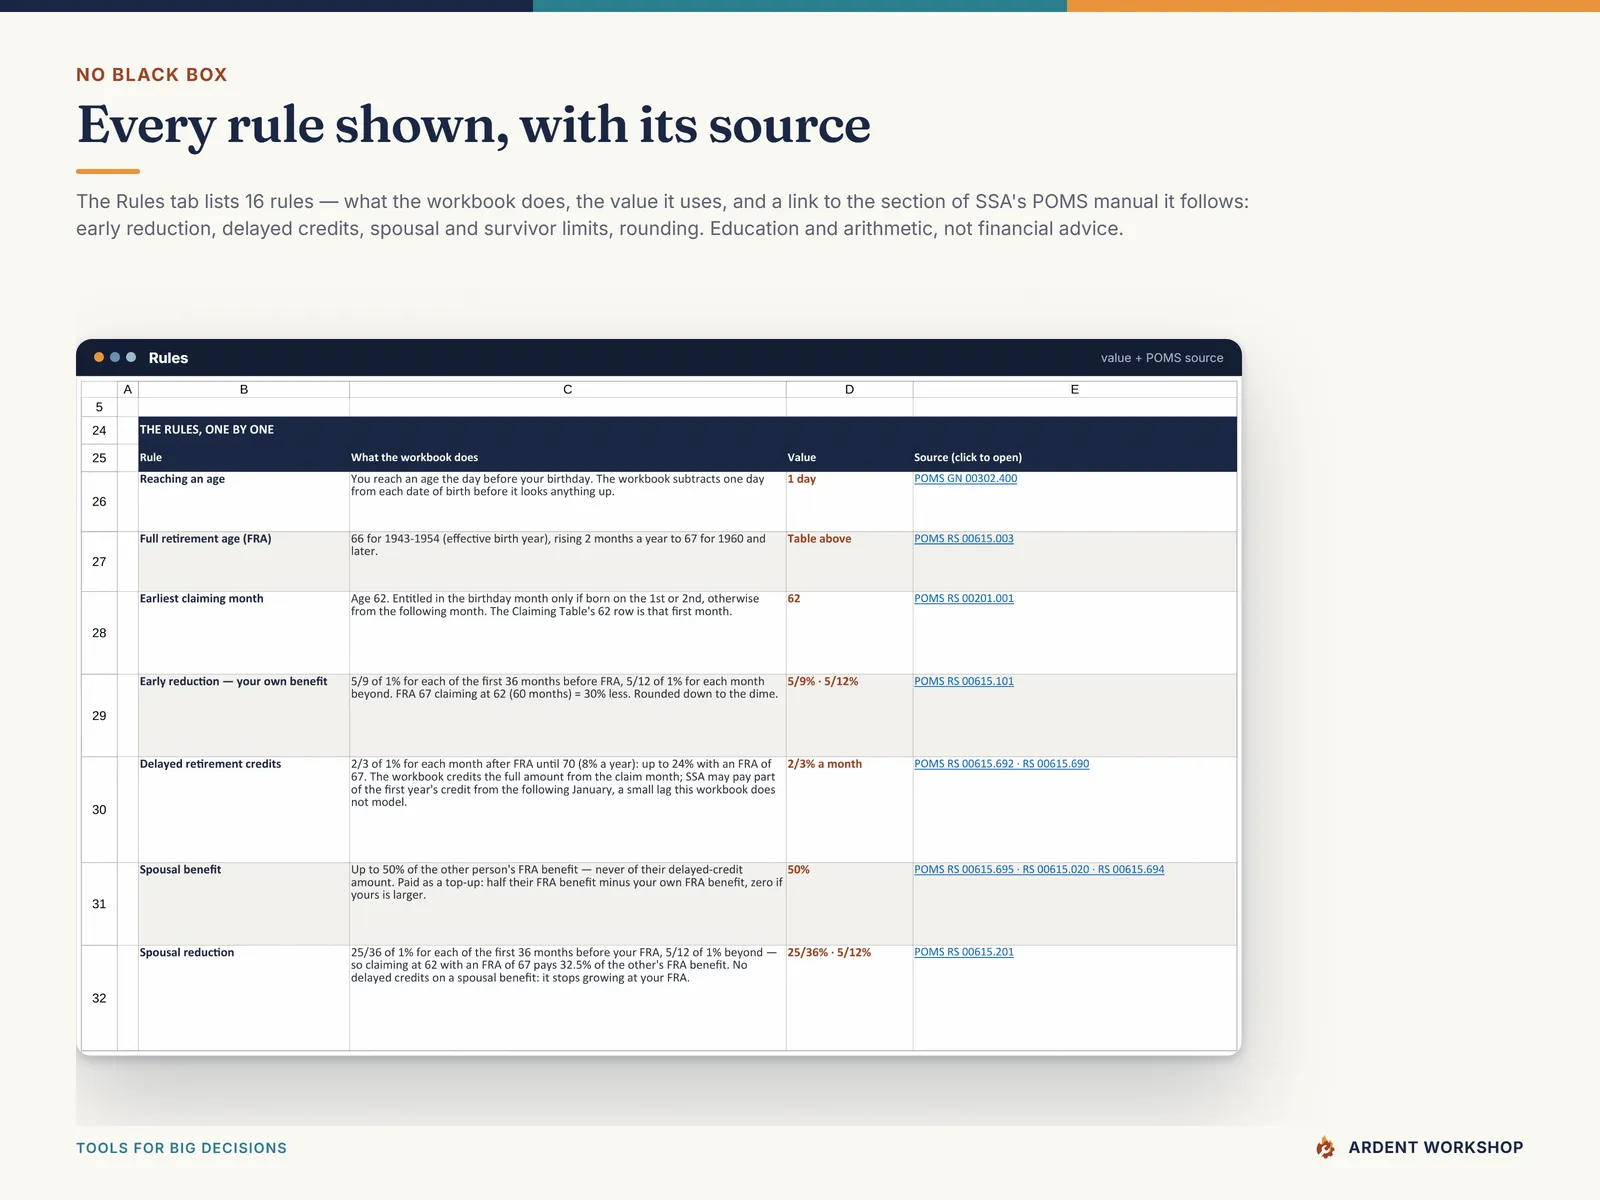
Task: Select 'Full retirement age (FRA)' cell
Action: pos(244,562)
